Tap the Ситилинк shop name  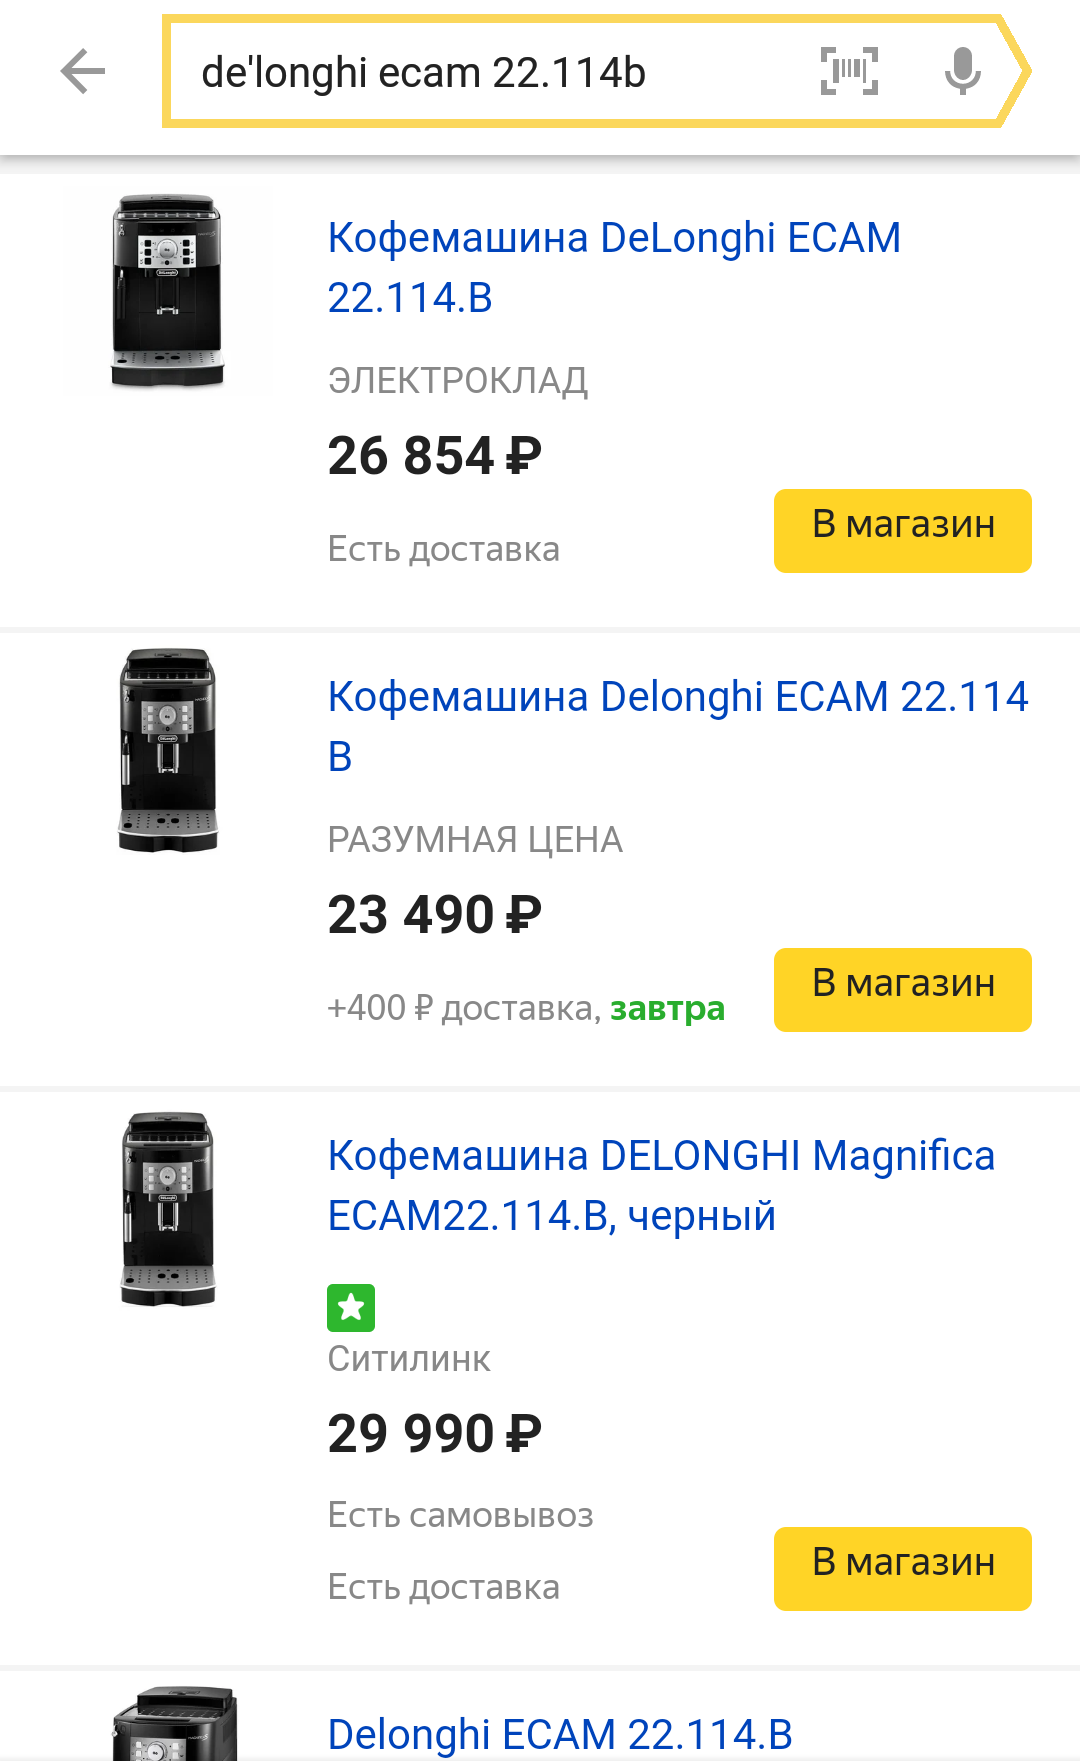point(409,1359)
